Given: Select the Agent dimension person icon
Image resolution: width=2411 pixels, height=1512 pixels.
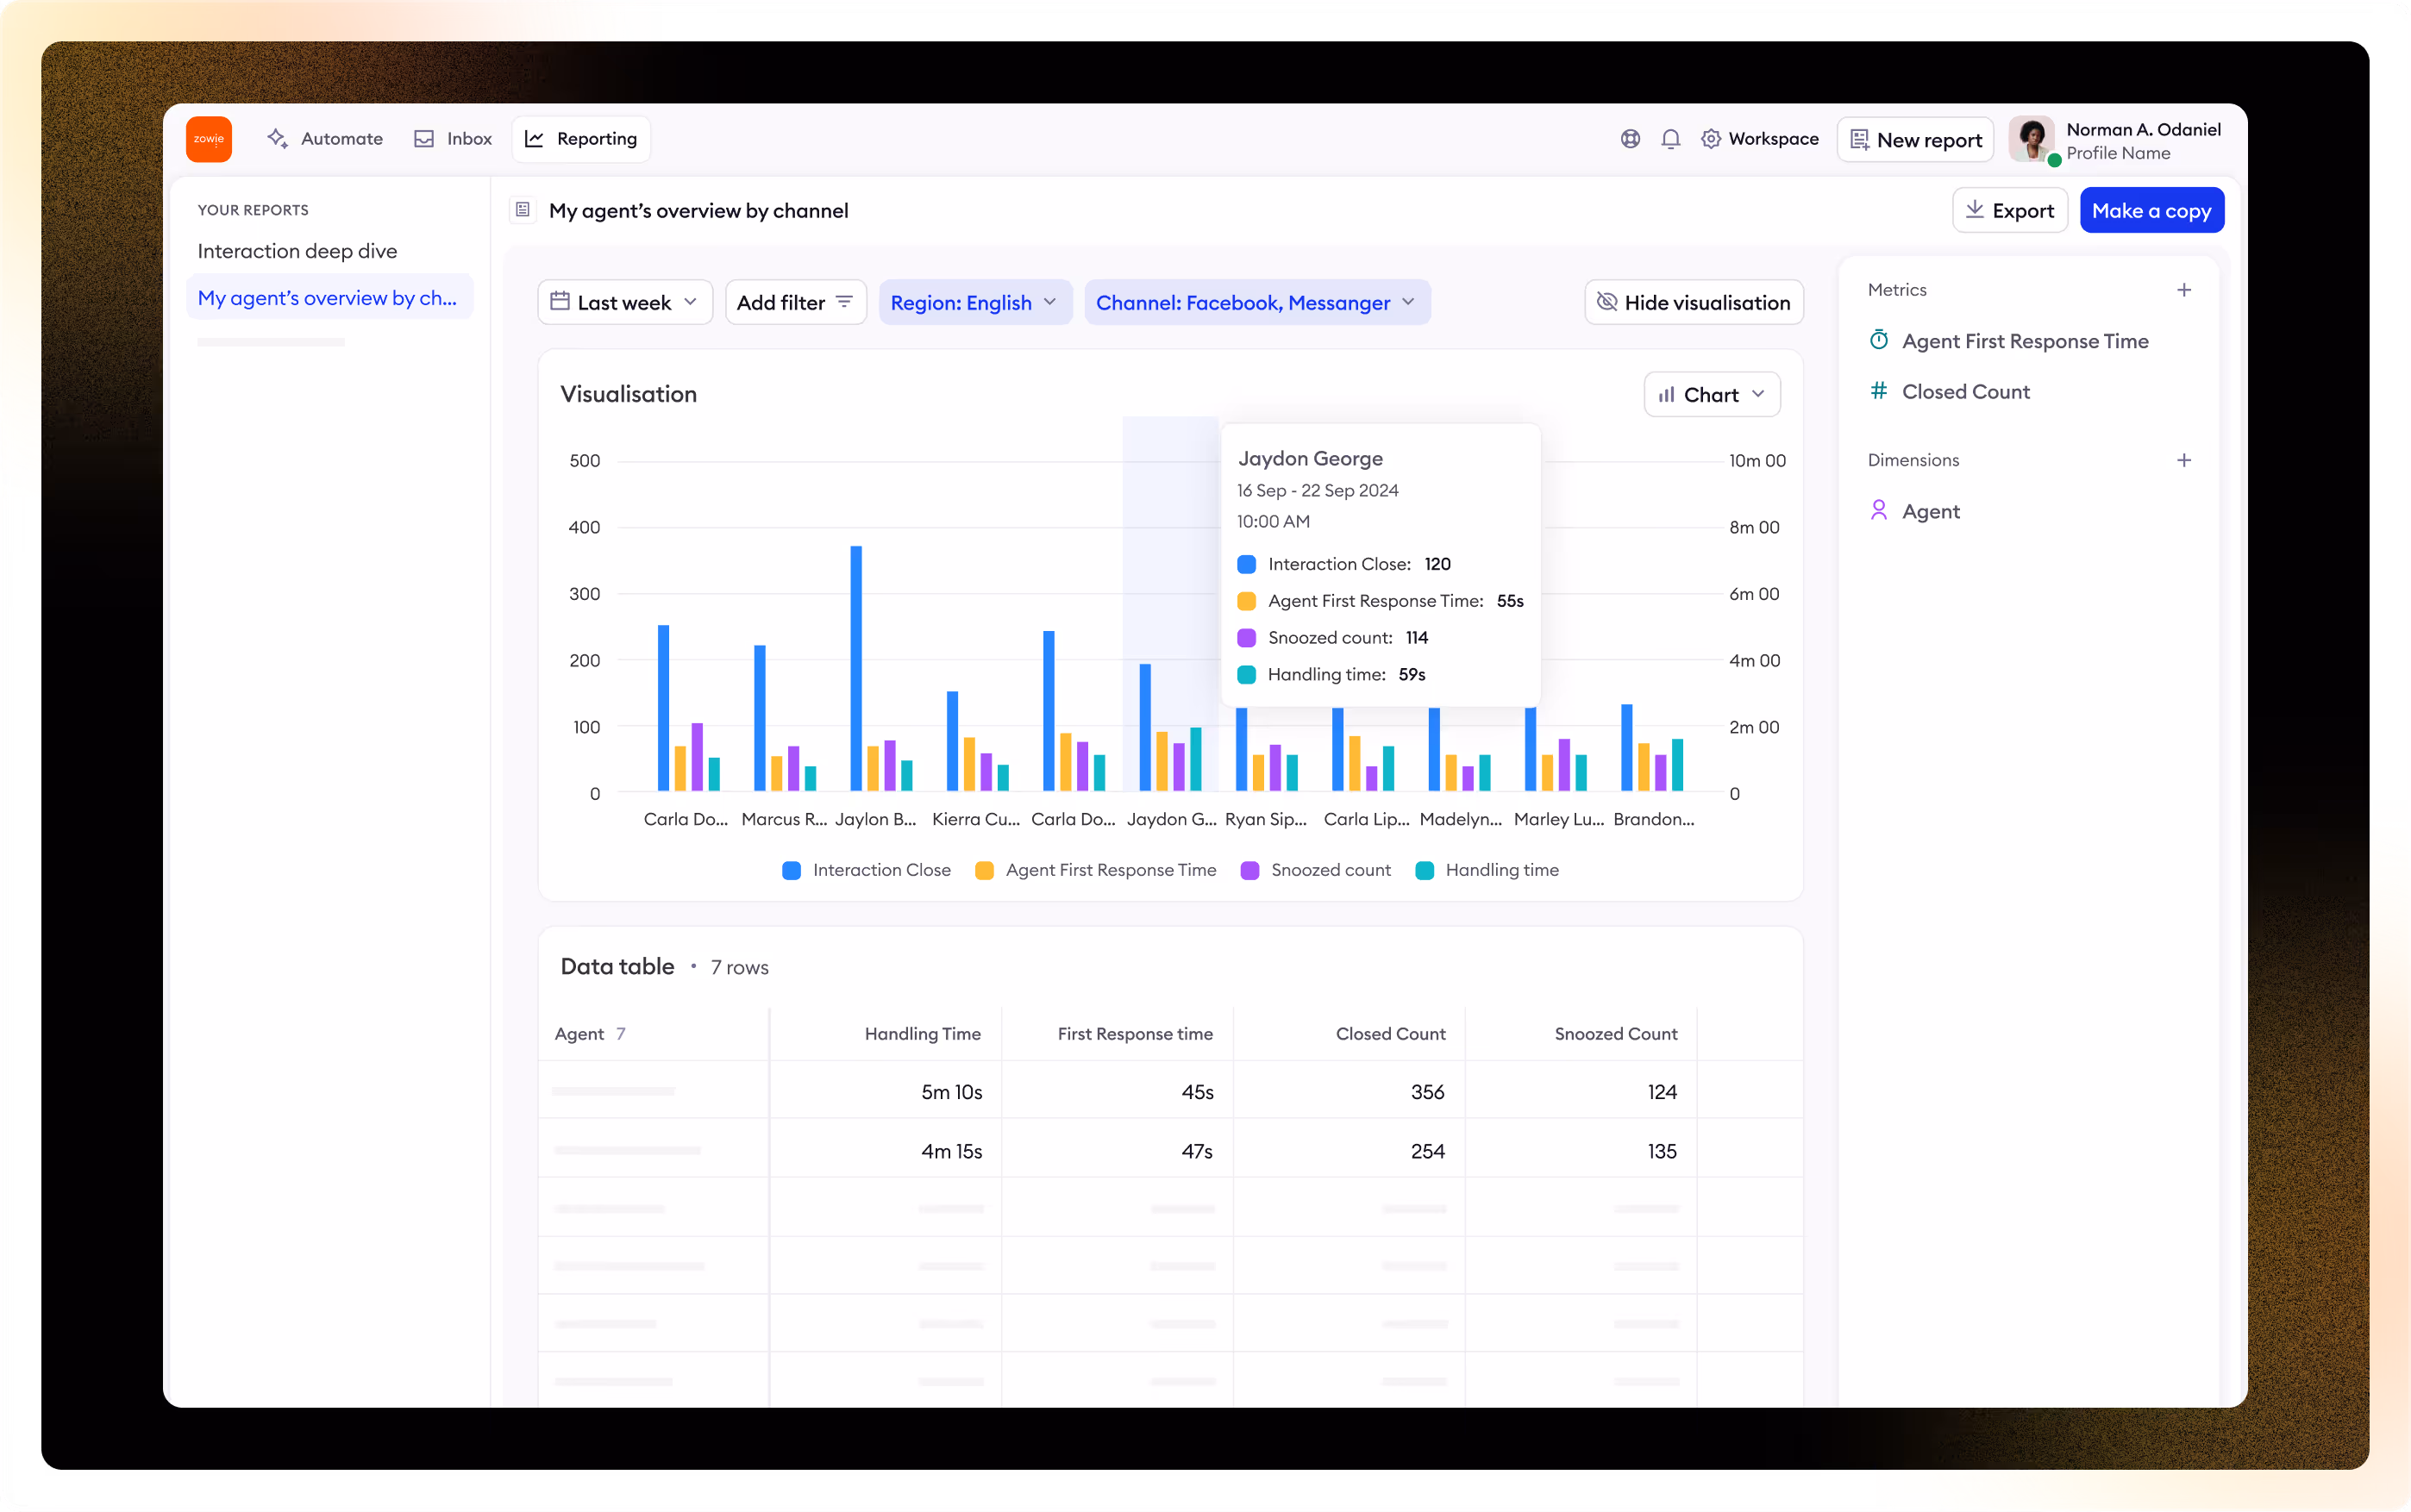Looking at the screenshot, I should click(x=1878, y=511).
